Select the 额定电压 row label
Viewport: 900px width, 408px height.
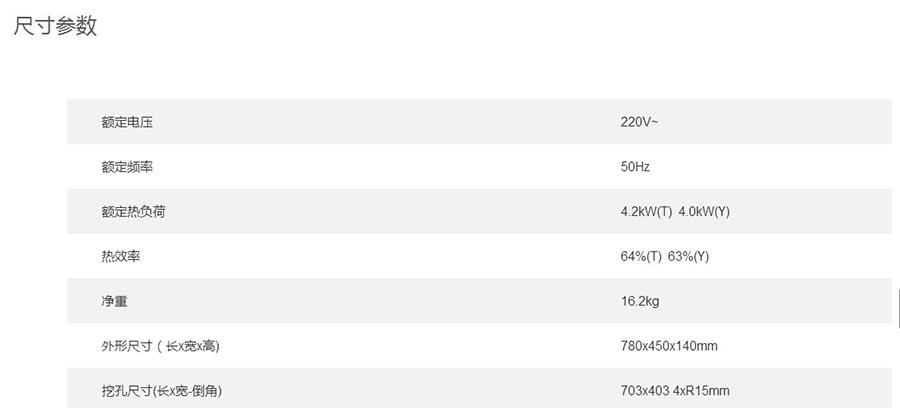tap(127, 122)
